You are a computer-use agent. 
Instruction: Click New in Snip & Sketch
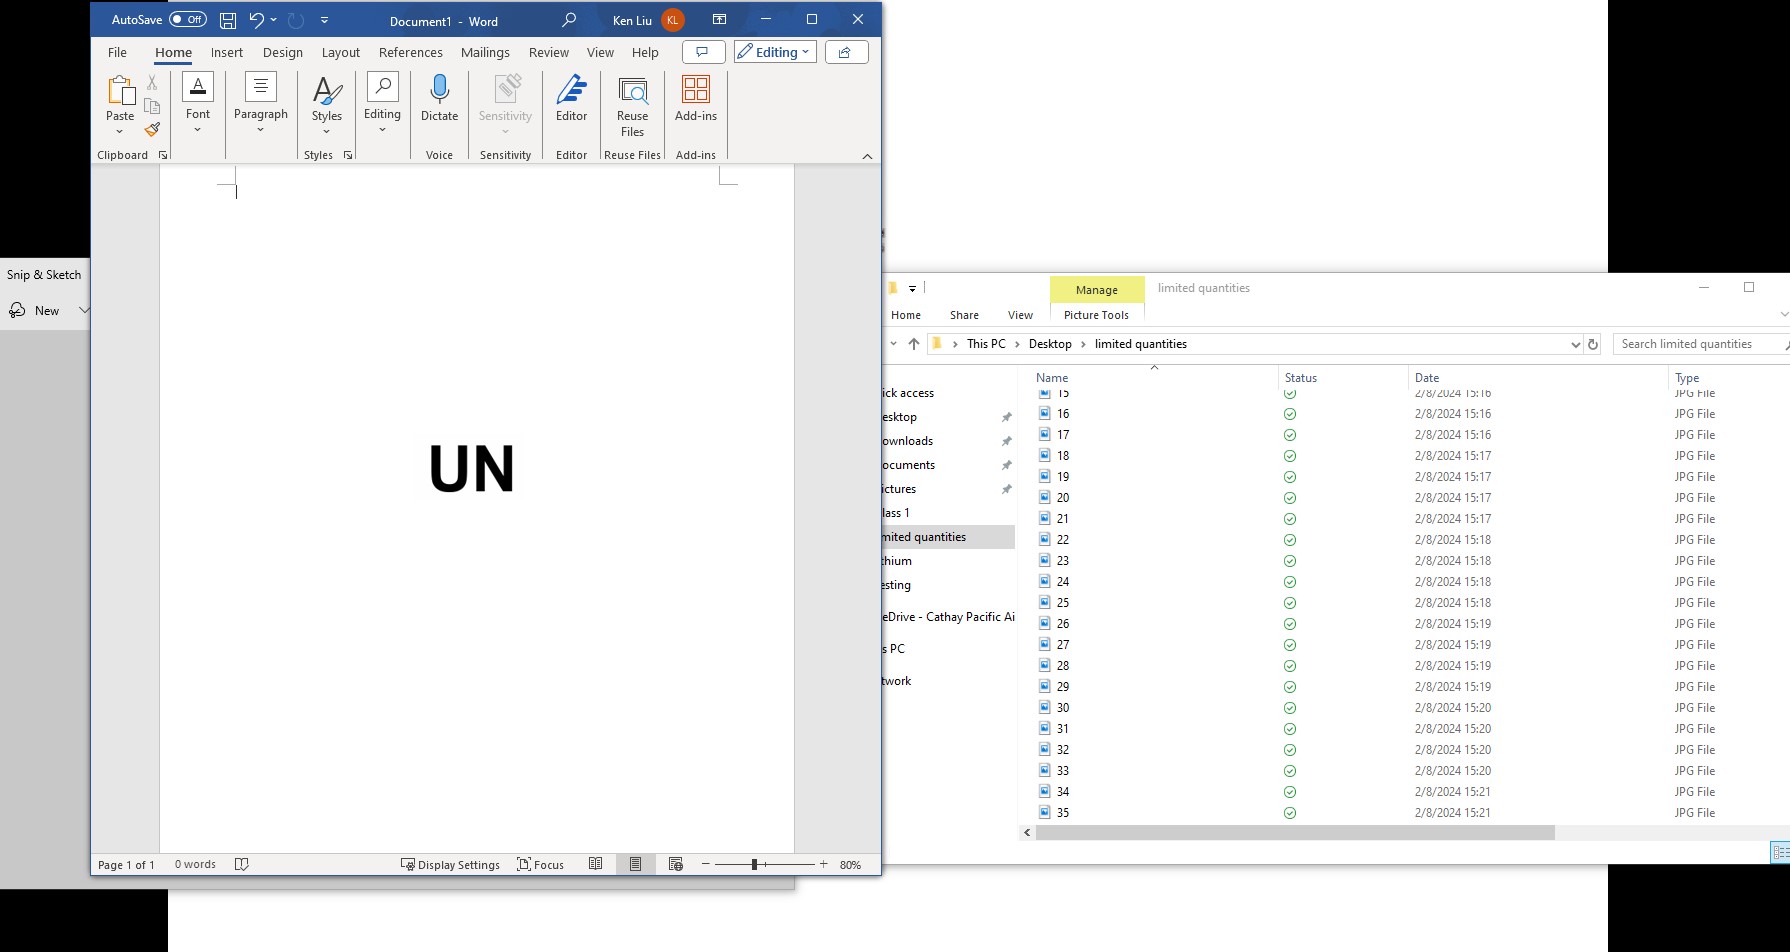point(35,311)
